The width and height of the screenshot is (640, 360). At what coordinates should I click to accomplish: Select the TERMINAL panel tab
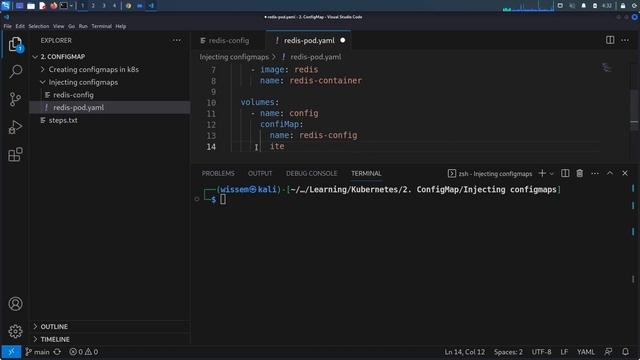(x=366, y=173)
